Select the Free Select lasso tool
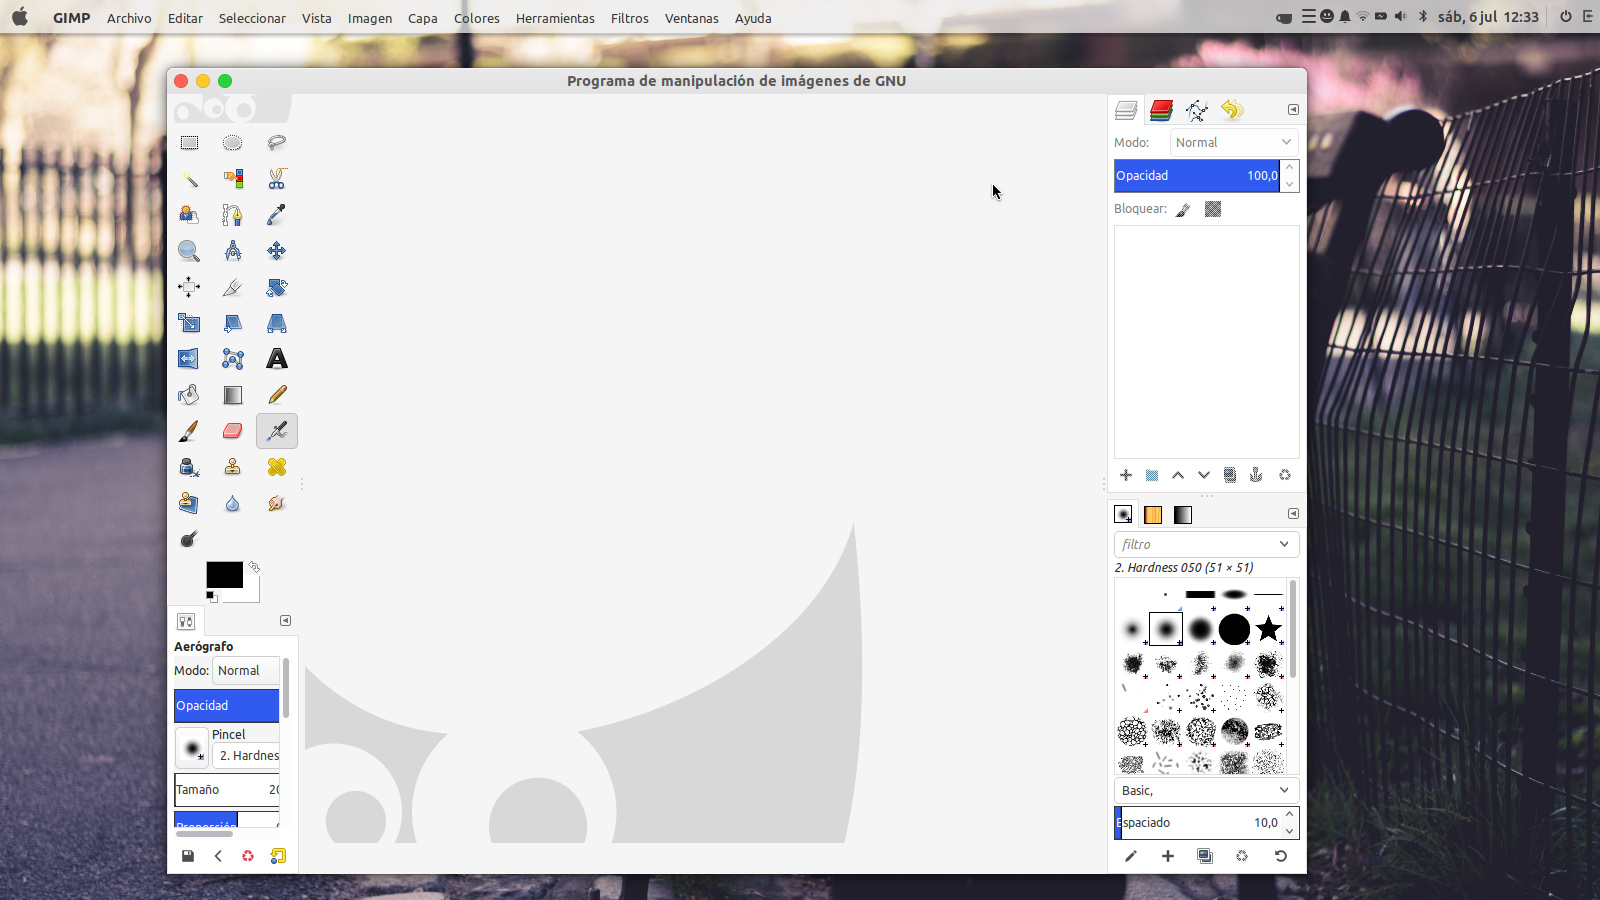The image size is (1600, 900). click(277, 143)
